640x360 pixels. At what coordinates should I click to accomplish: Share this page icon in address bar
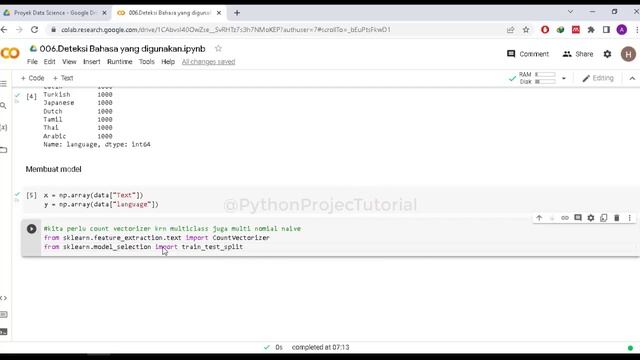pyautogui.click(x=510, y=29)
